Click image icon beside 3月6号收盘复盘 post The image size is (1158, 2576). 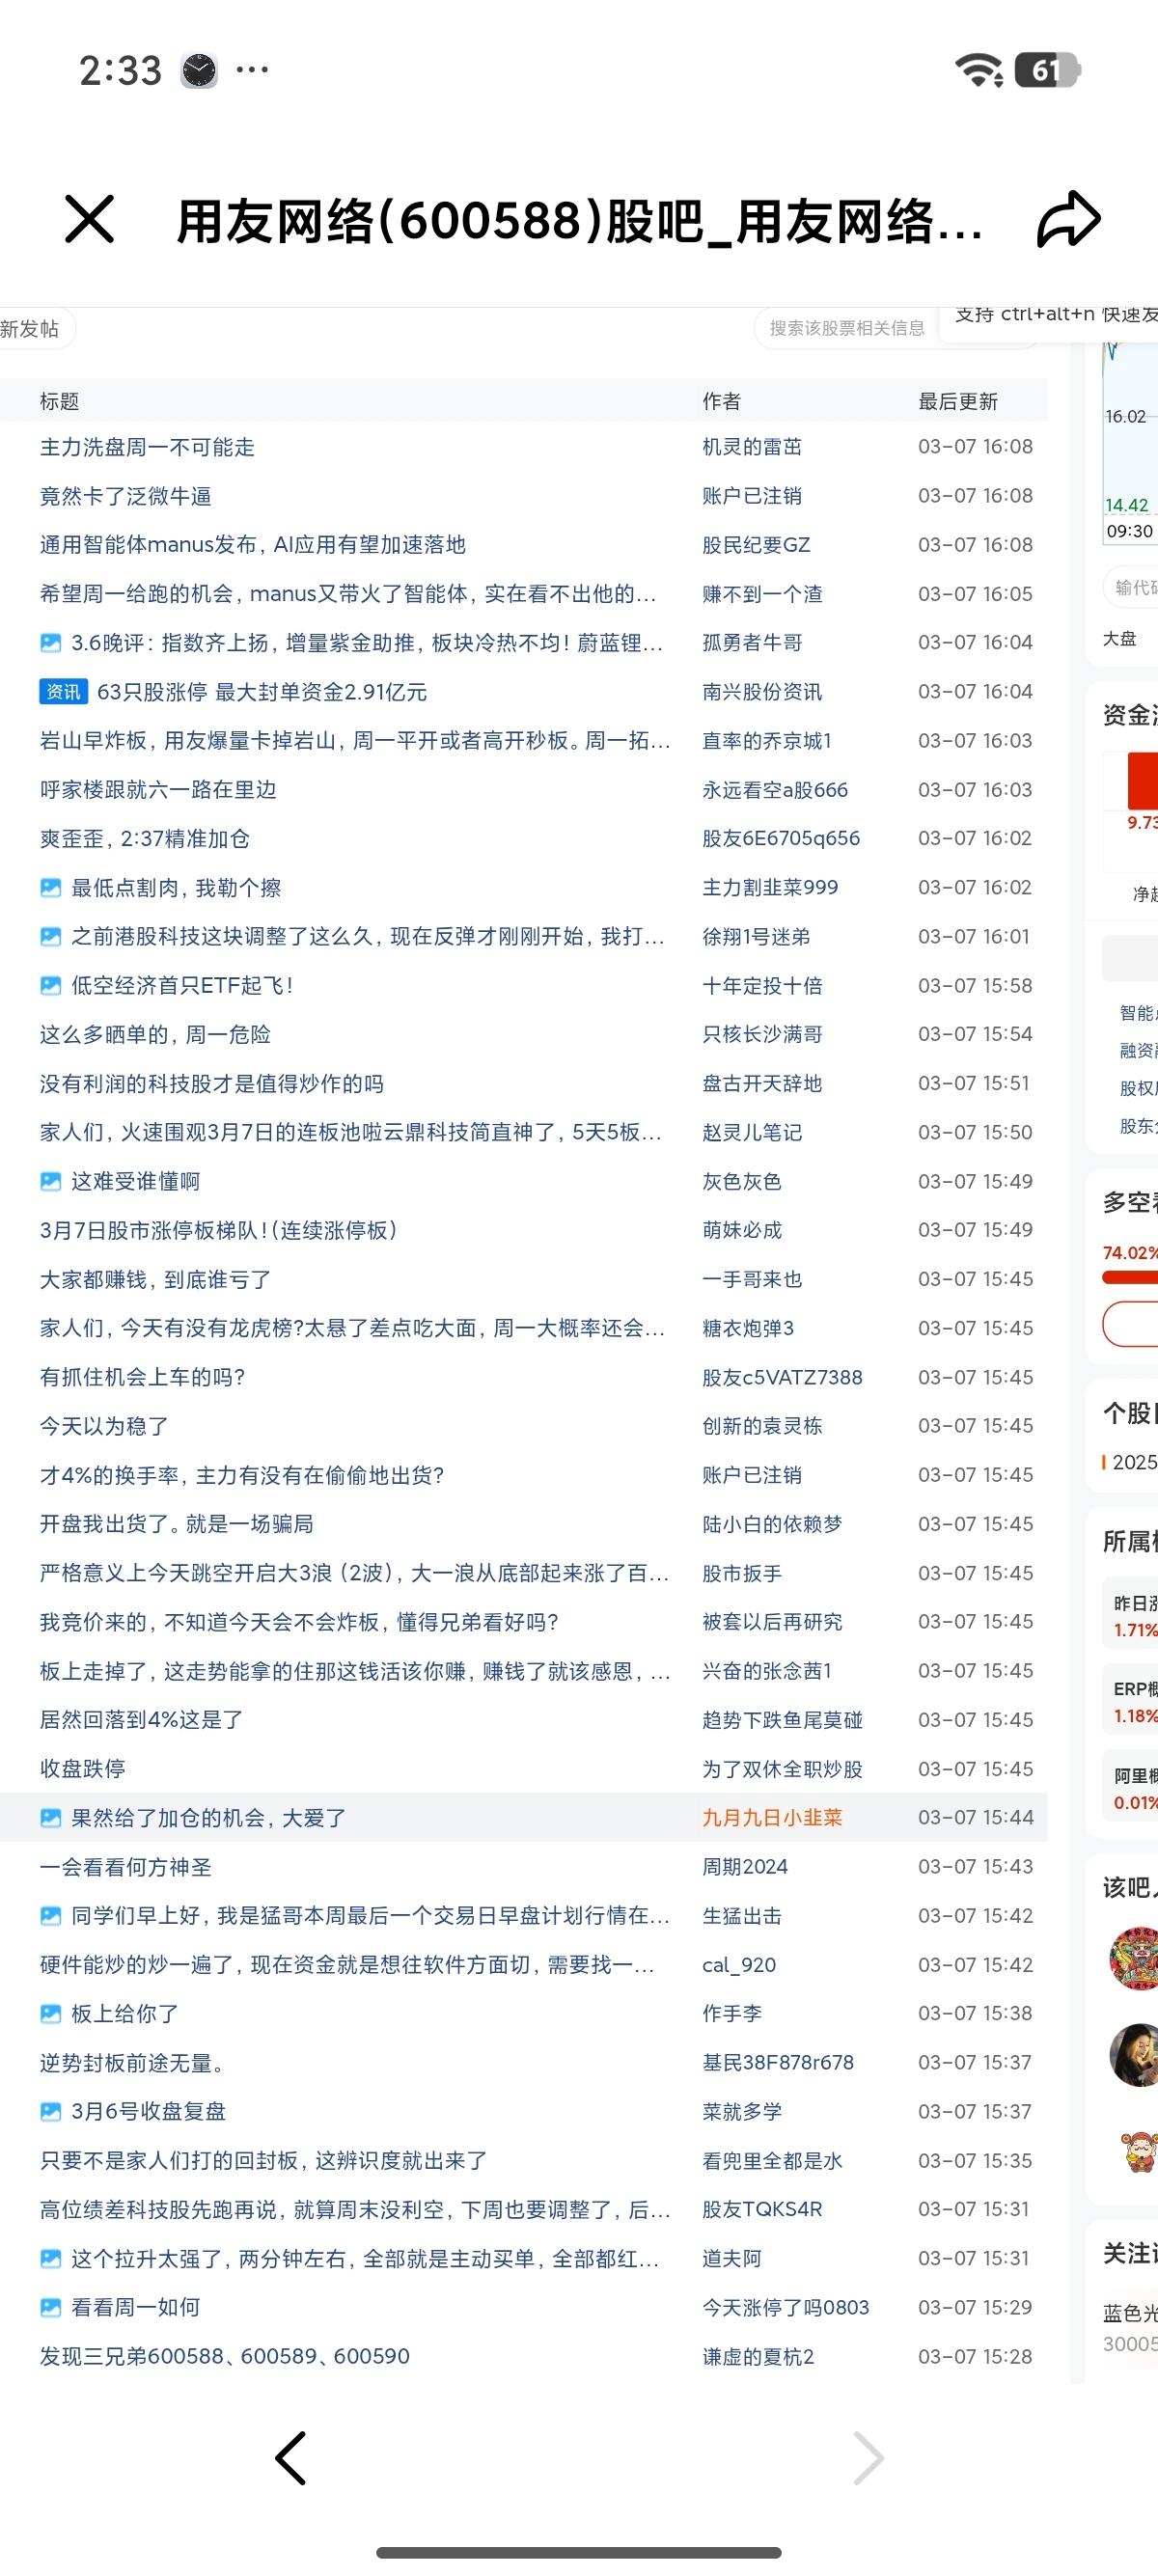(50, 2112)
